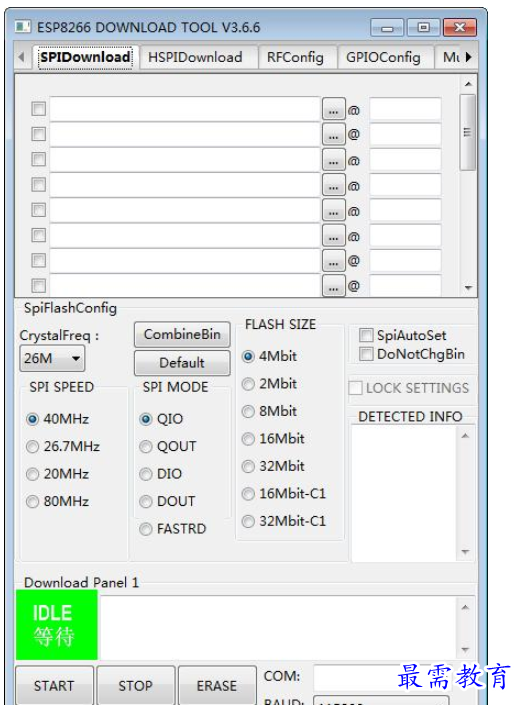Browse for file in eighth row
This screenshot has width=519, height=708.
(x=334, y=285)
